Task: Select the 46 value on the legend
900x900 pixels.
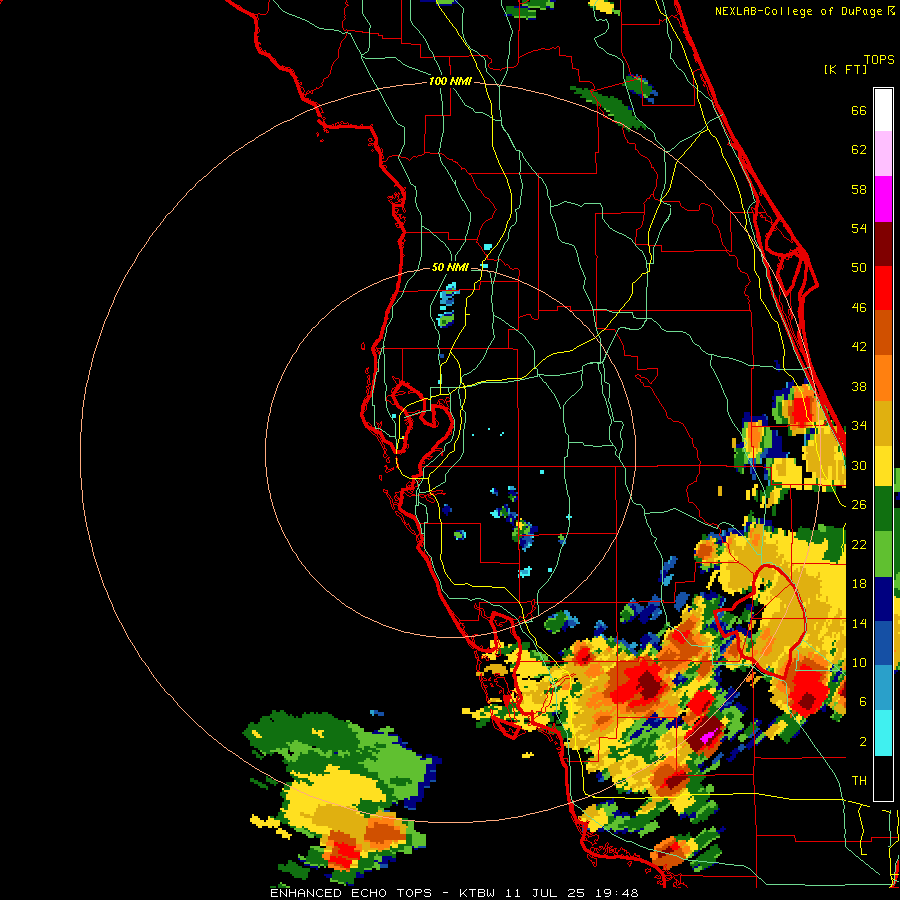Action: [859, 308]
